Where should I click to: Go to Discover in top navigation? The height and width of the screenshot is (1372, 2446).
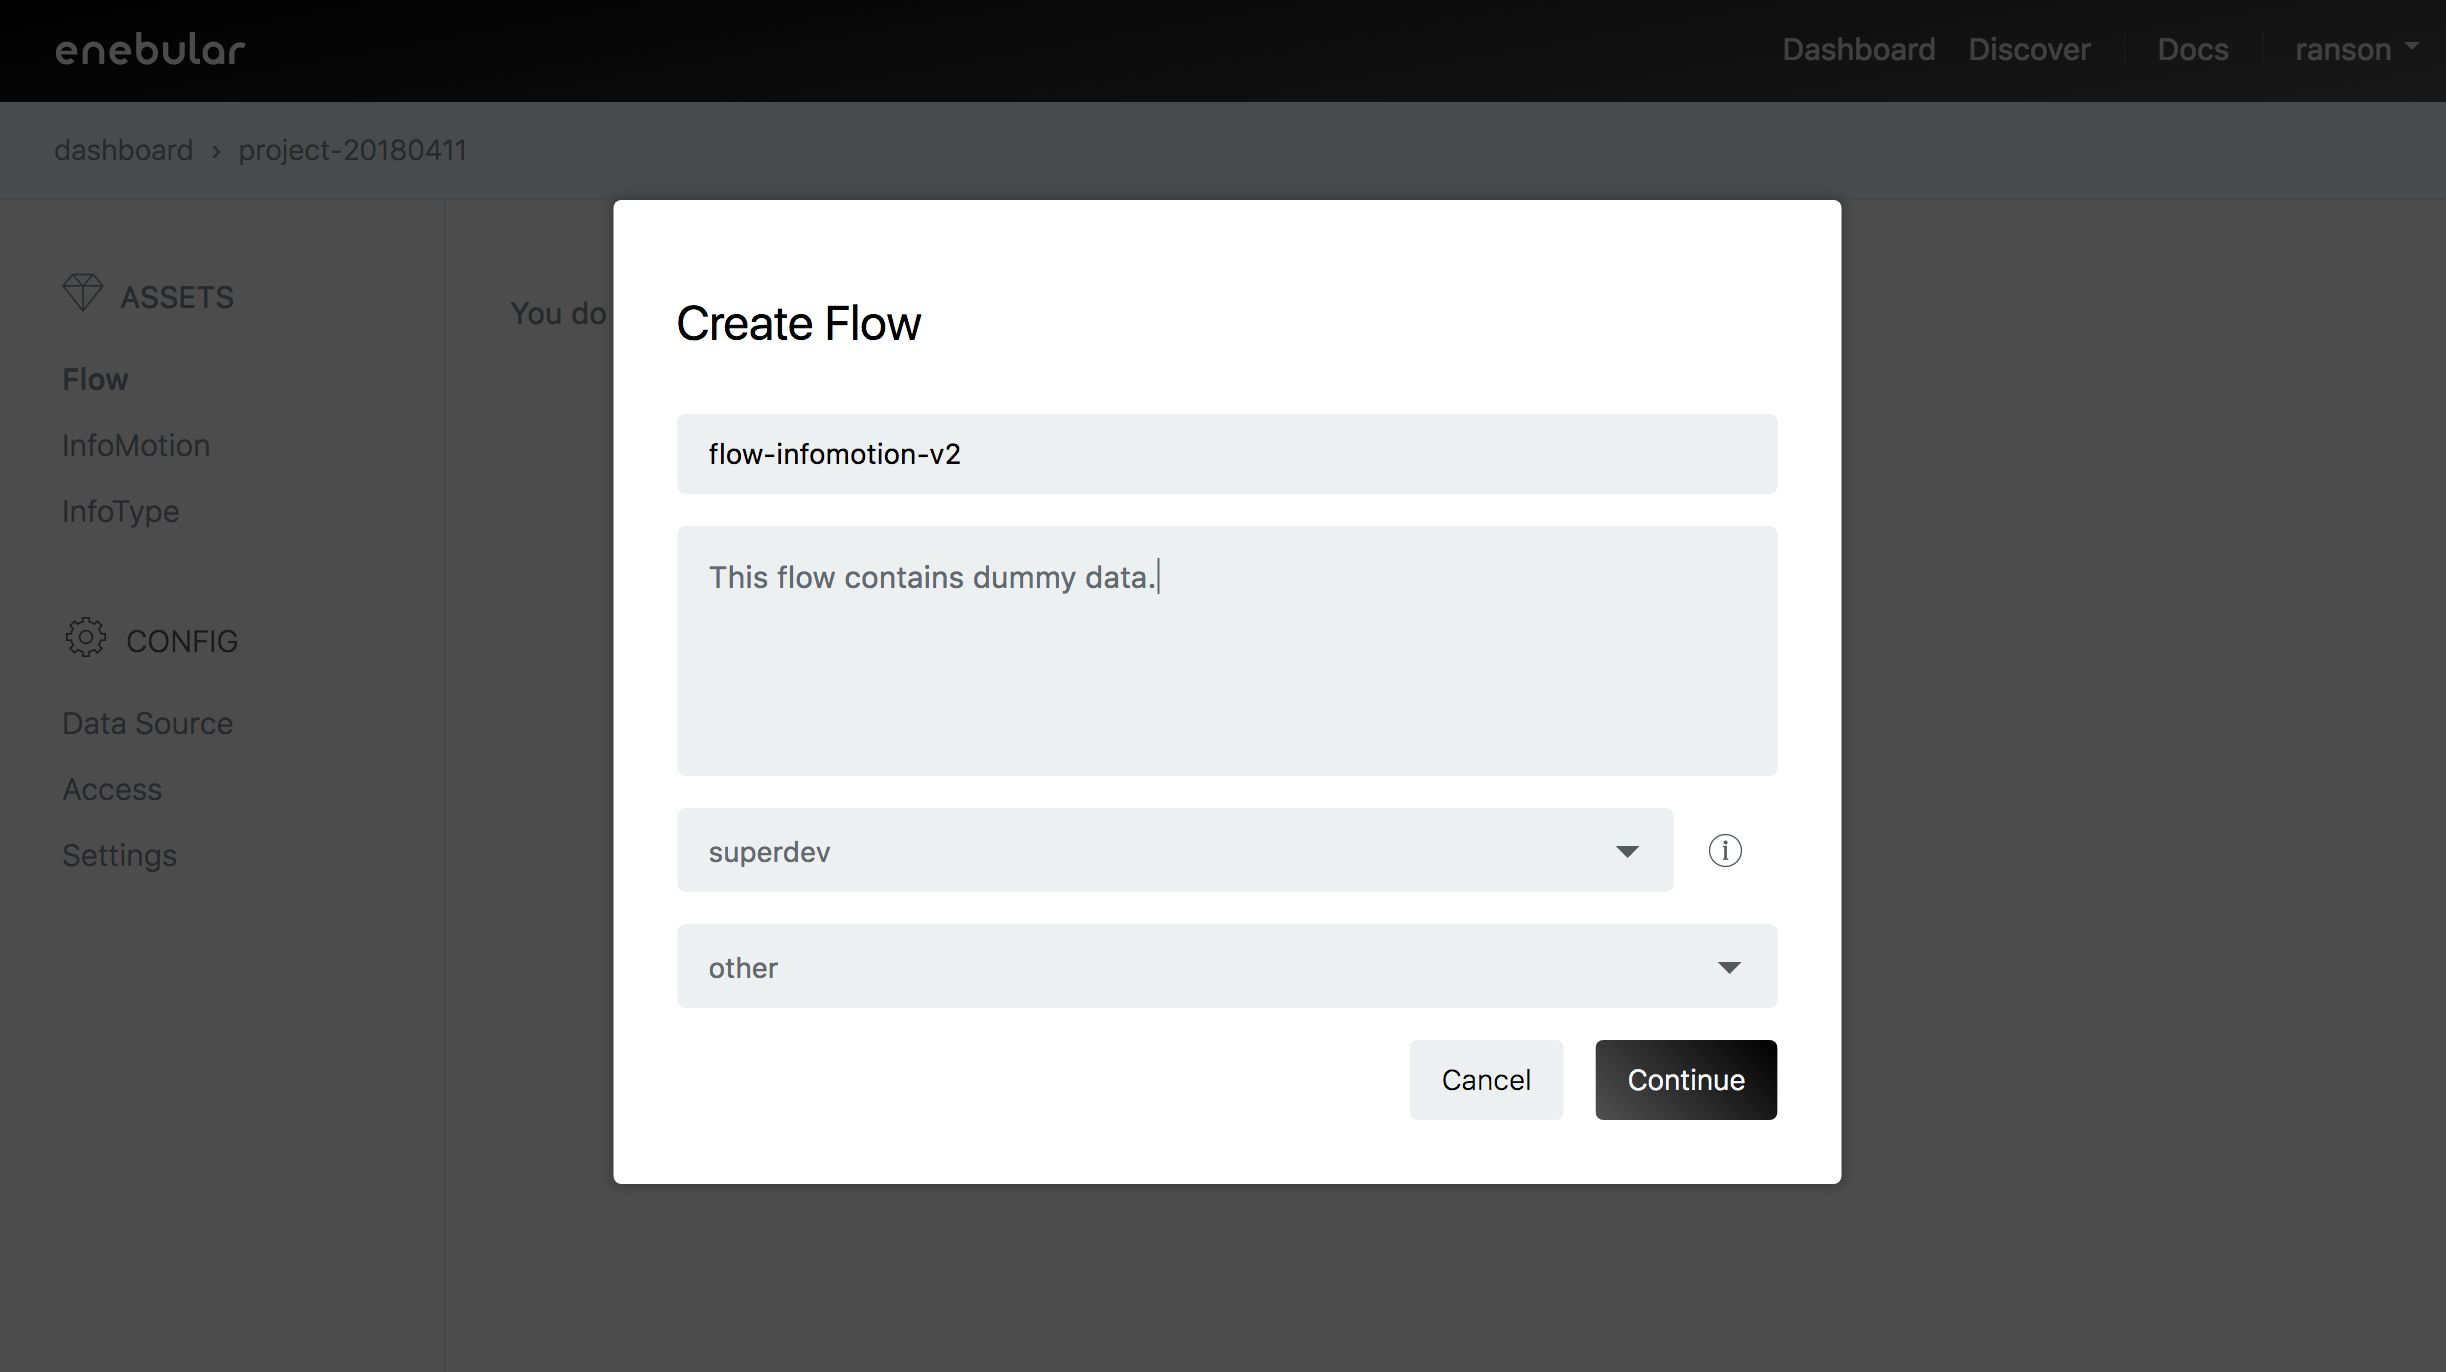2029,50
